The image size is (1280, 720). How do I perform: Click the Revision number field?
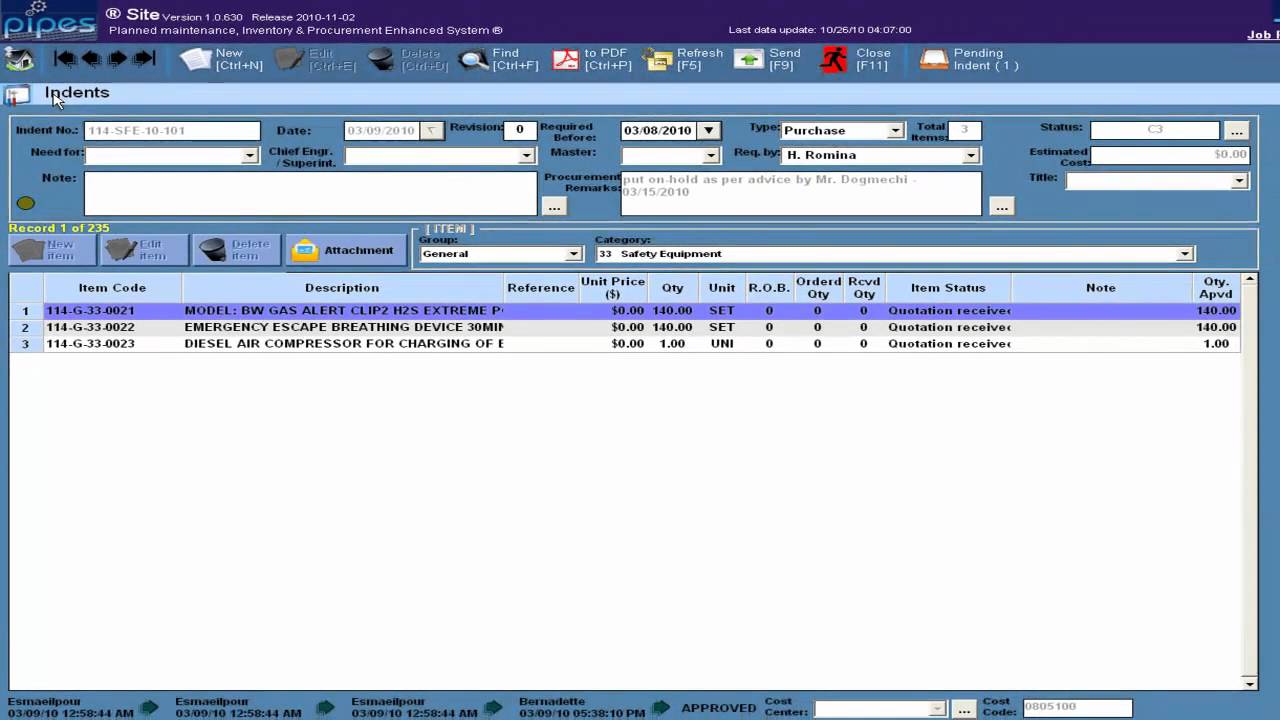click(x=519, y=130)
